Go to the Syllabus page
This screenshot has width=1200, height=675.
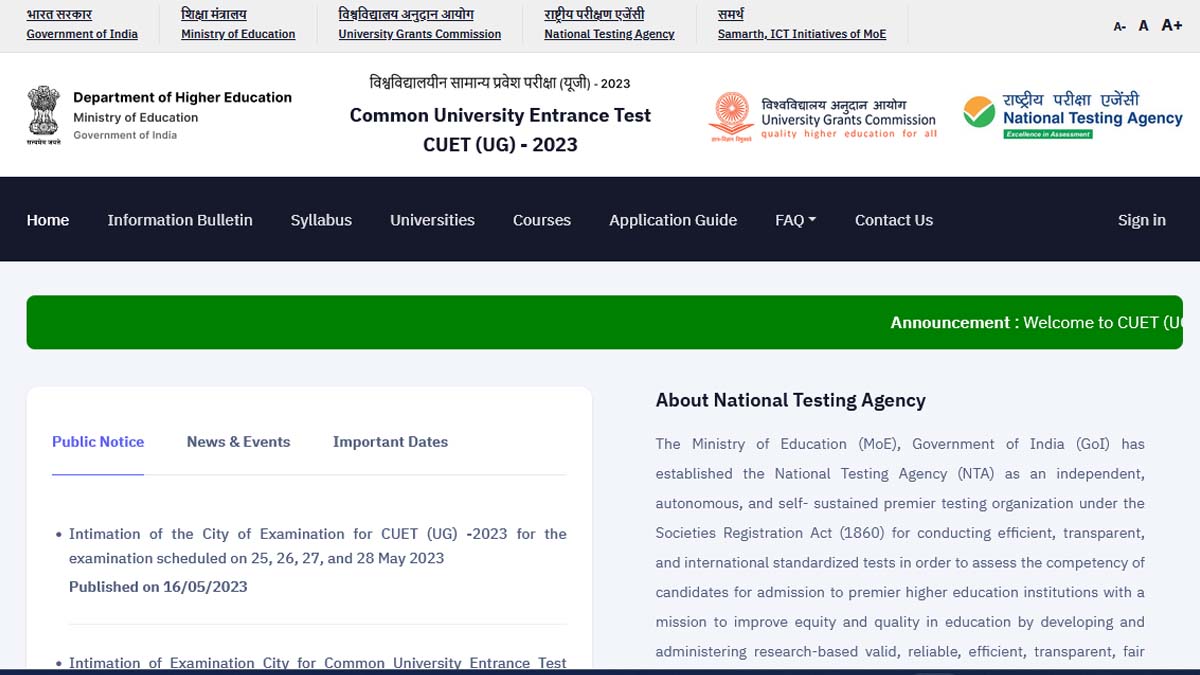(x=321, y=220)
